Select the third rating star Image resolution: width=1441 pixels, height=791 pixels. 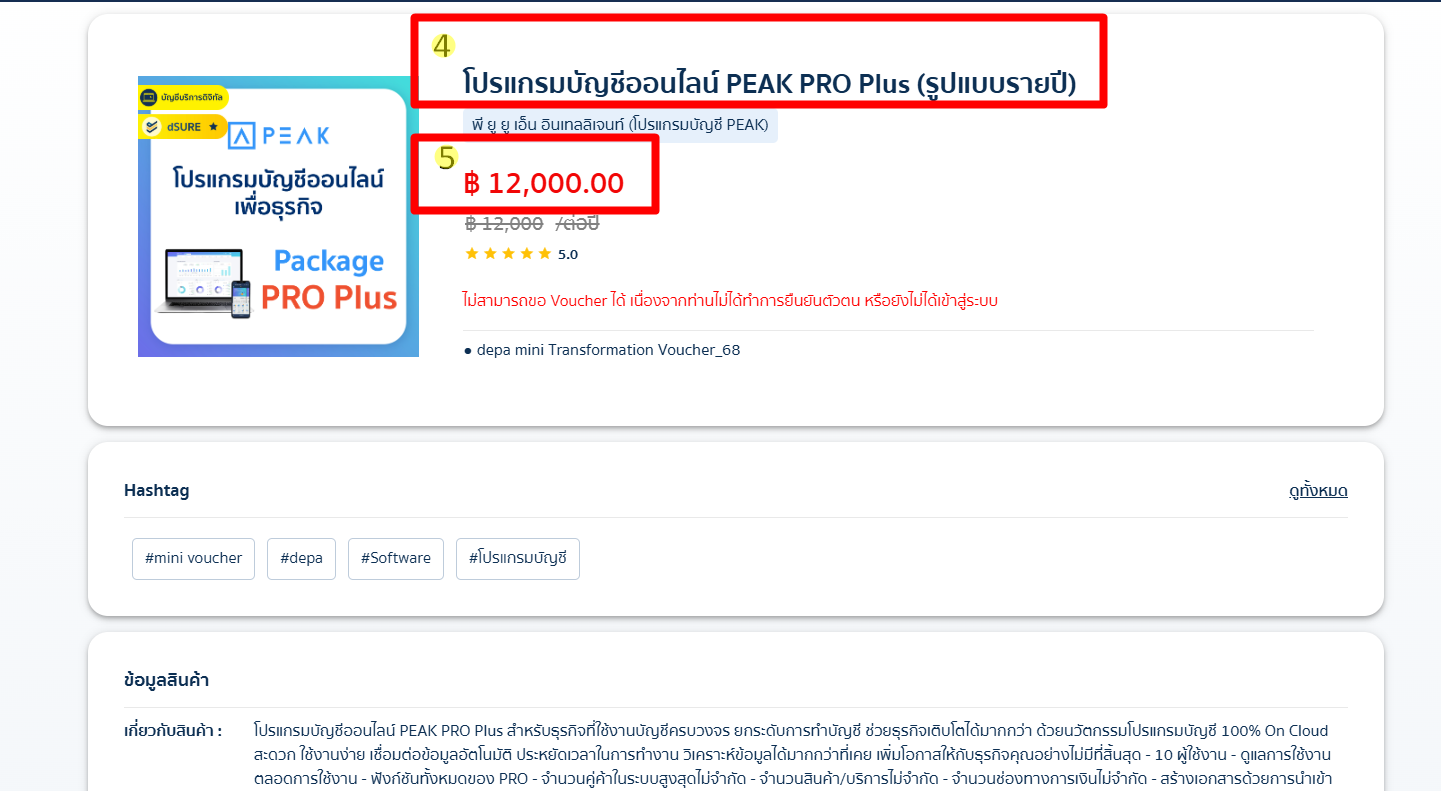point(508,254)
